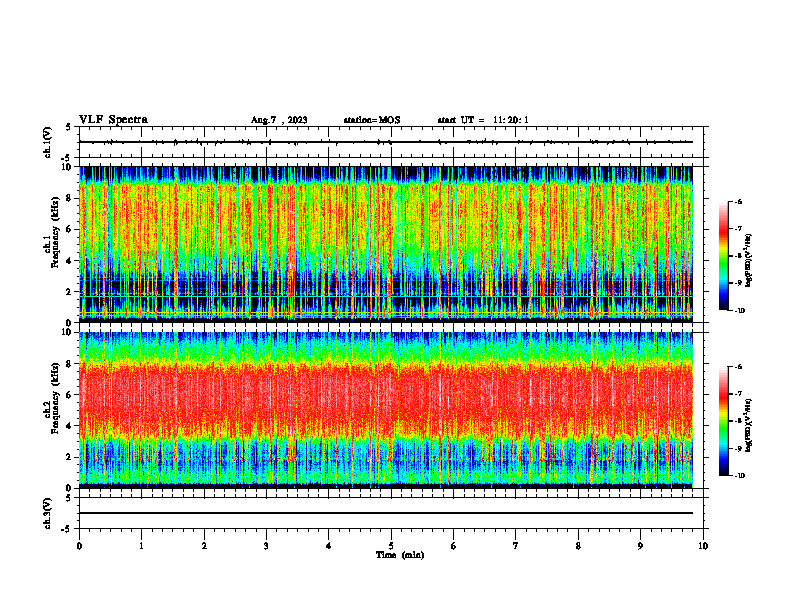Screen dimensions: 792x612
Task: Click the "8" kHz tick on ch.1 spectrogram
Action: (70, 198)
